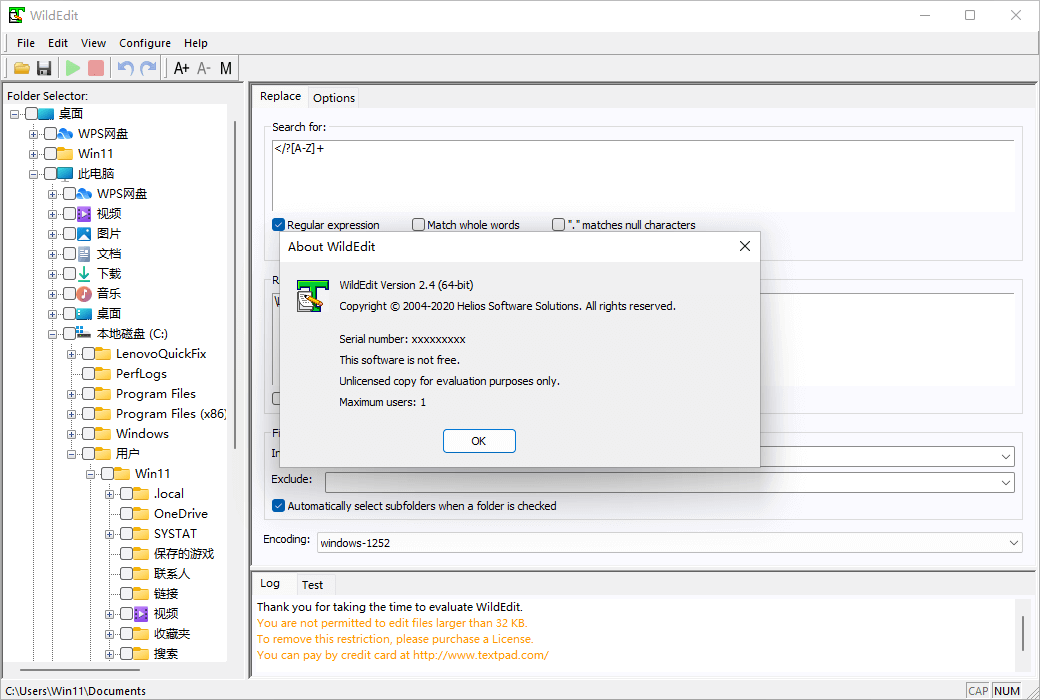The image size is (1040, 700).
Task: Click the Undo arrow toolbar icon
Action: [125, 68]
